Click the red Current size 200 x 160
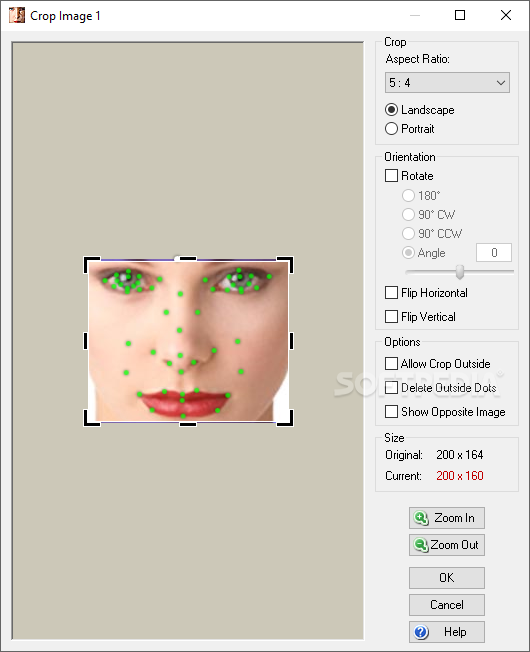The image size is (530, 652). pos(460,476)
